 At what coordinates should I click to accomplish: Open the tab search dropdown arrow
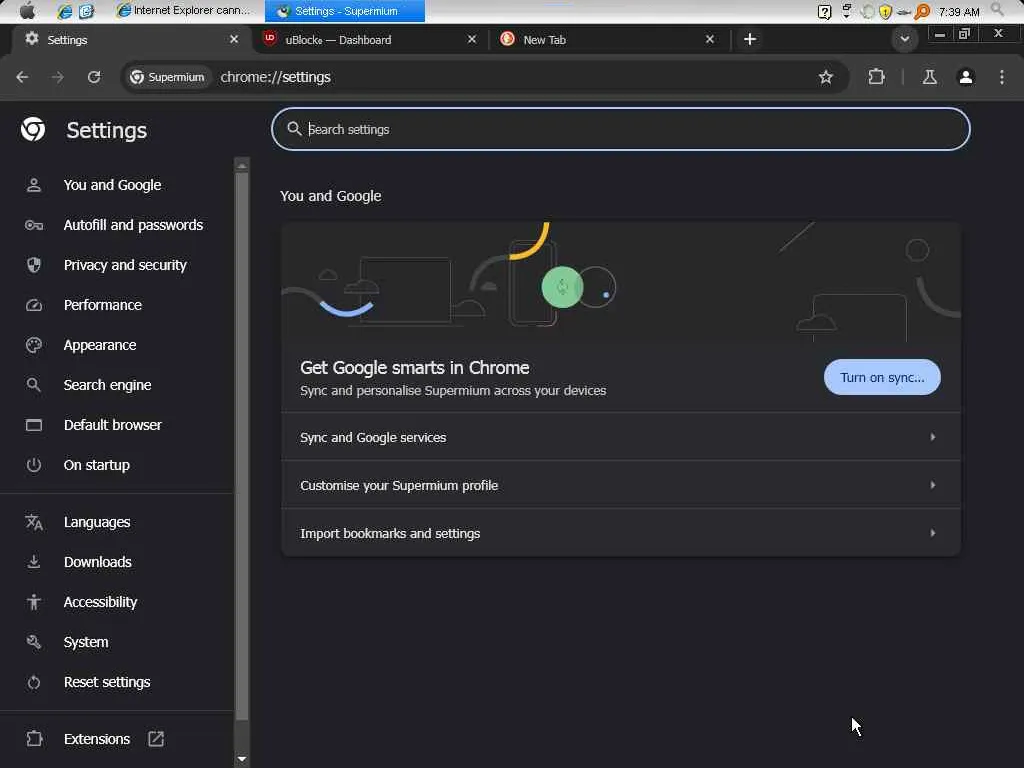tap(904, 39)
